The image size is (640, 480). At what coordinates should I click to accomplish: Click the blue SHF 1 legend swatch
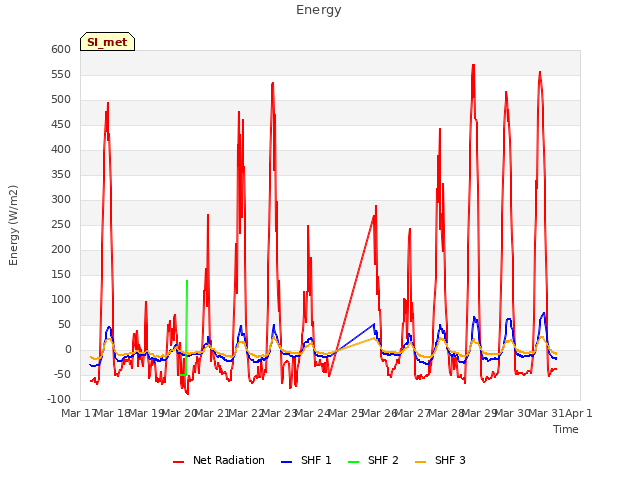pos(287,462)
